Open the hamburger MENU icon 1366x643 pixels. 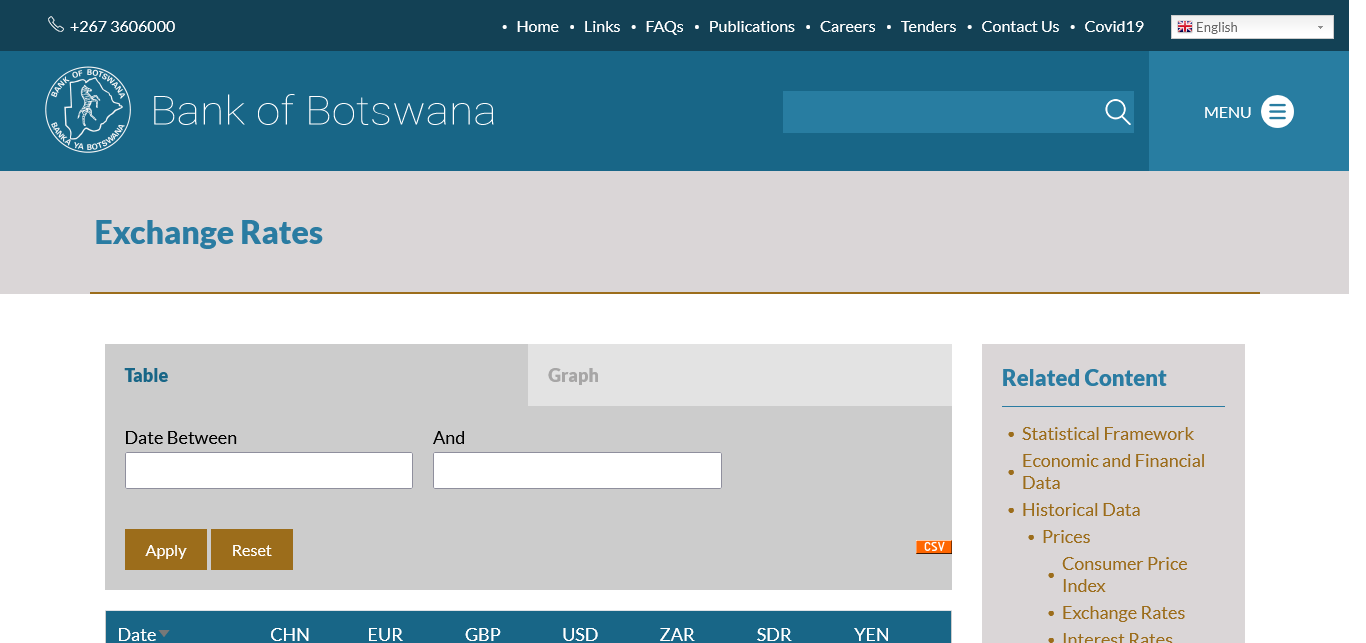click(1277, 112)
